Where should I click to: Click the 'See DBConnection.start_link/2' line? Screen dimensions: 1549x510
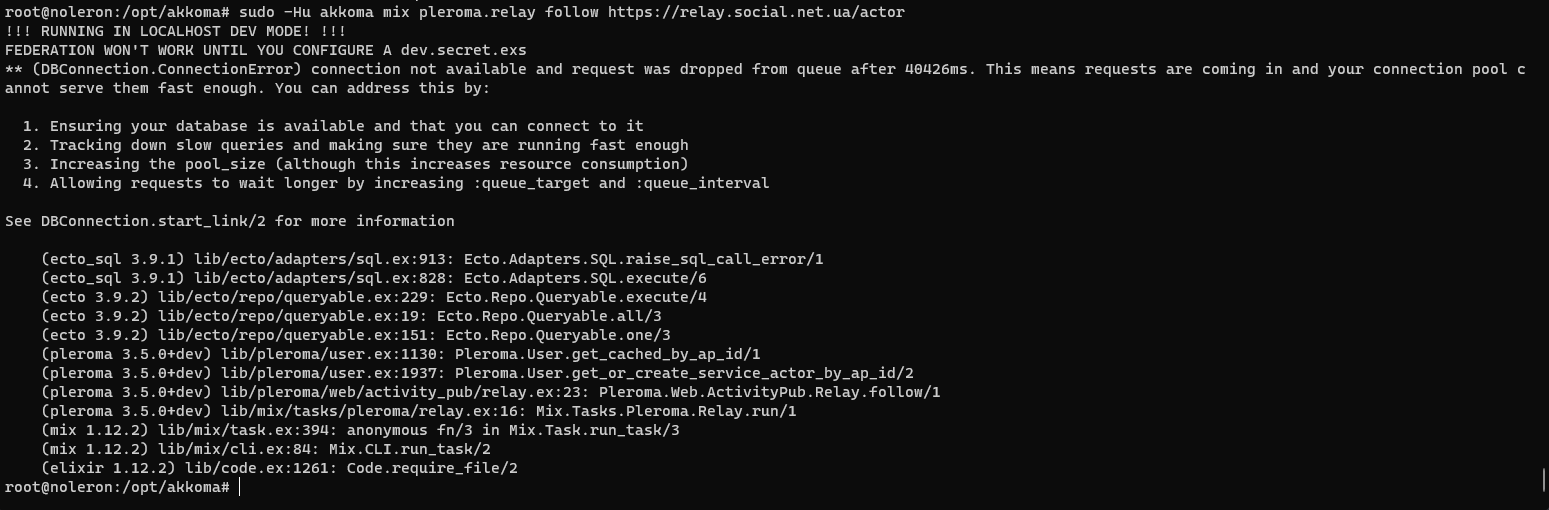point(229,221)
